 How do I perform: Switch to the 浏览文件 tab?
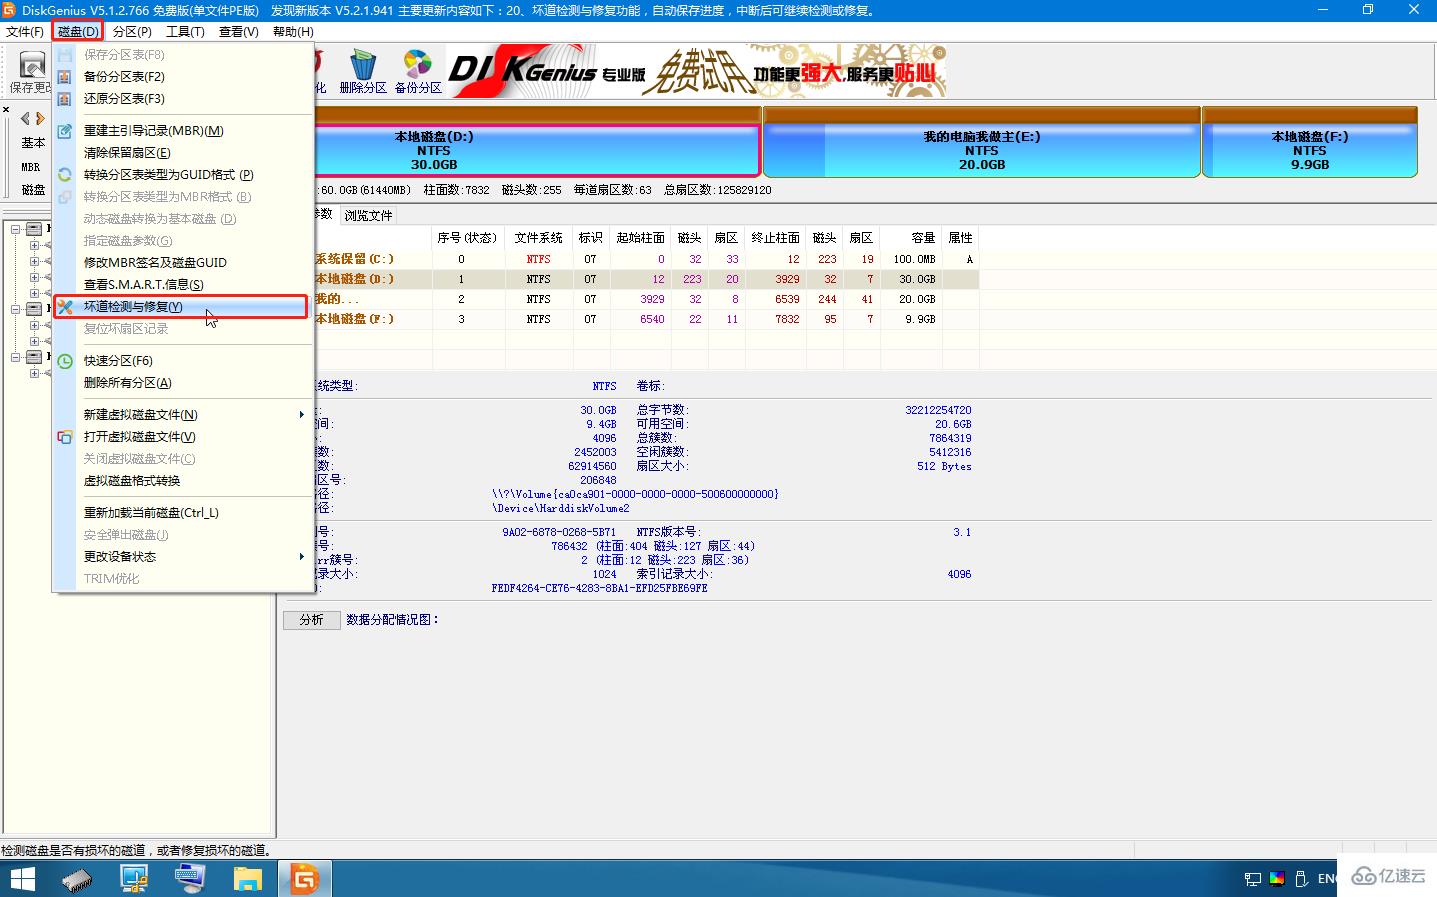(x=368, y=215)
